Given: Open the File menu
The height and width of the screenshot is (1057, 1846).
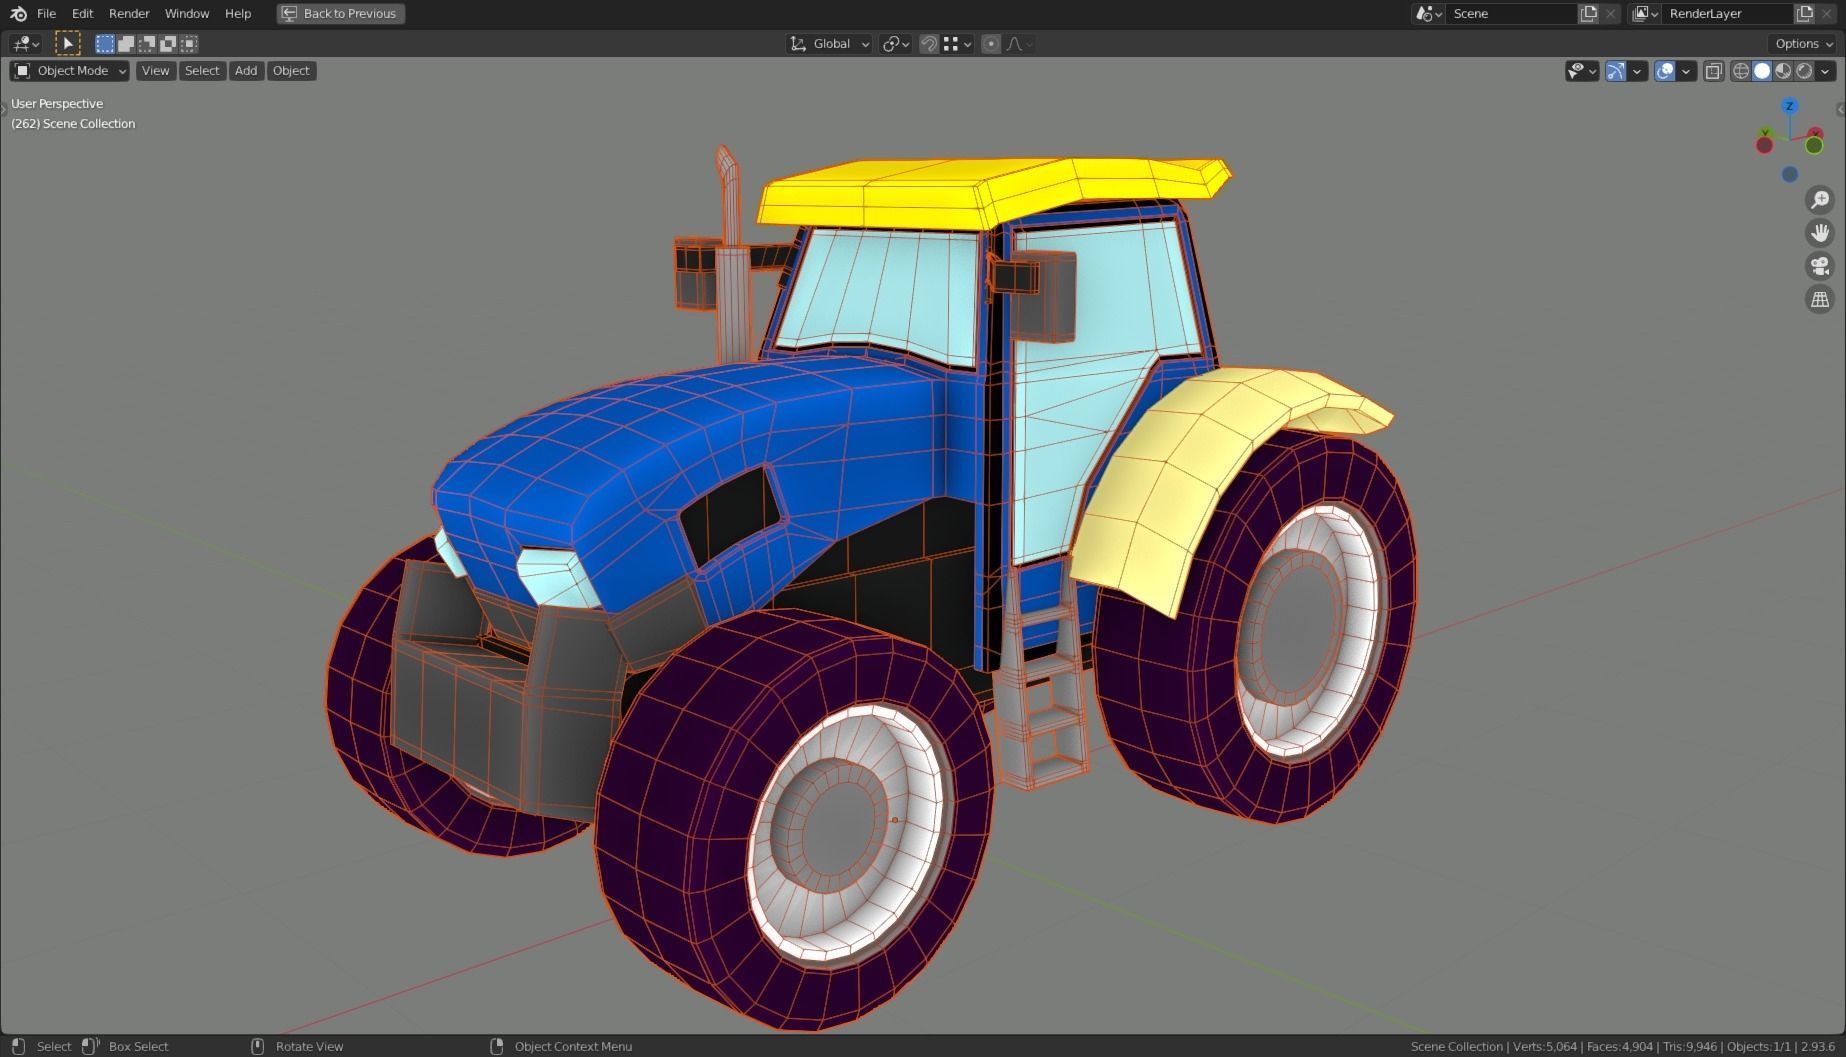Looking at the screenshot, I should point(46,14).
